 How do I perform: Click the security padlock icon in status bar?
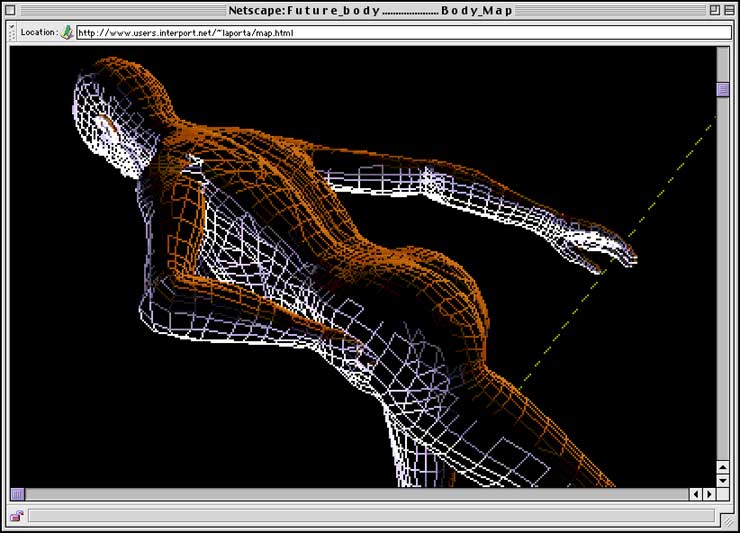click(x=16, y=516)
